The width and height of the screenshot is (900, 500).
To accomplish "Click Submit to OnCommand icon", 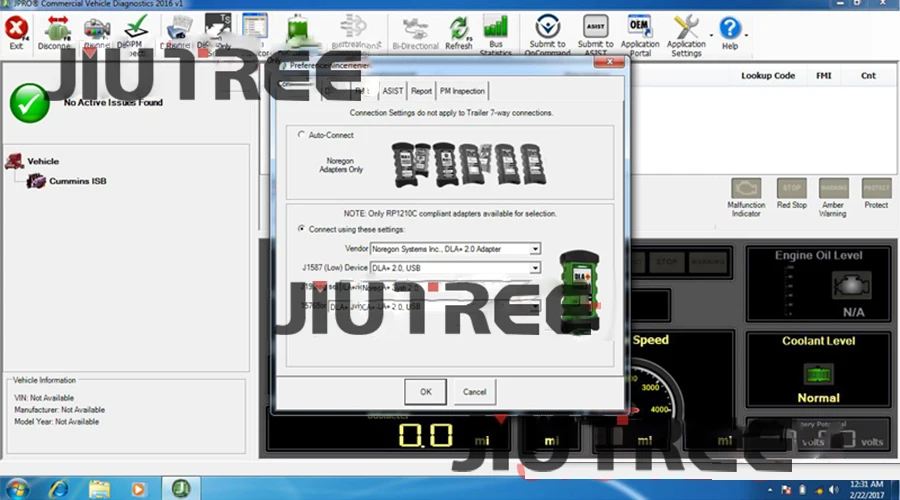I will 547,26.
